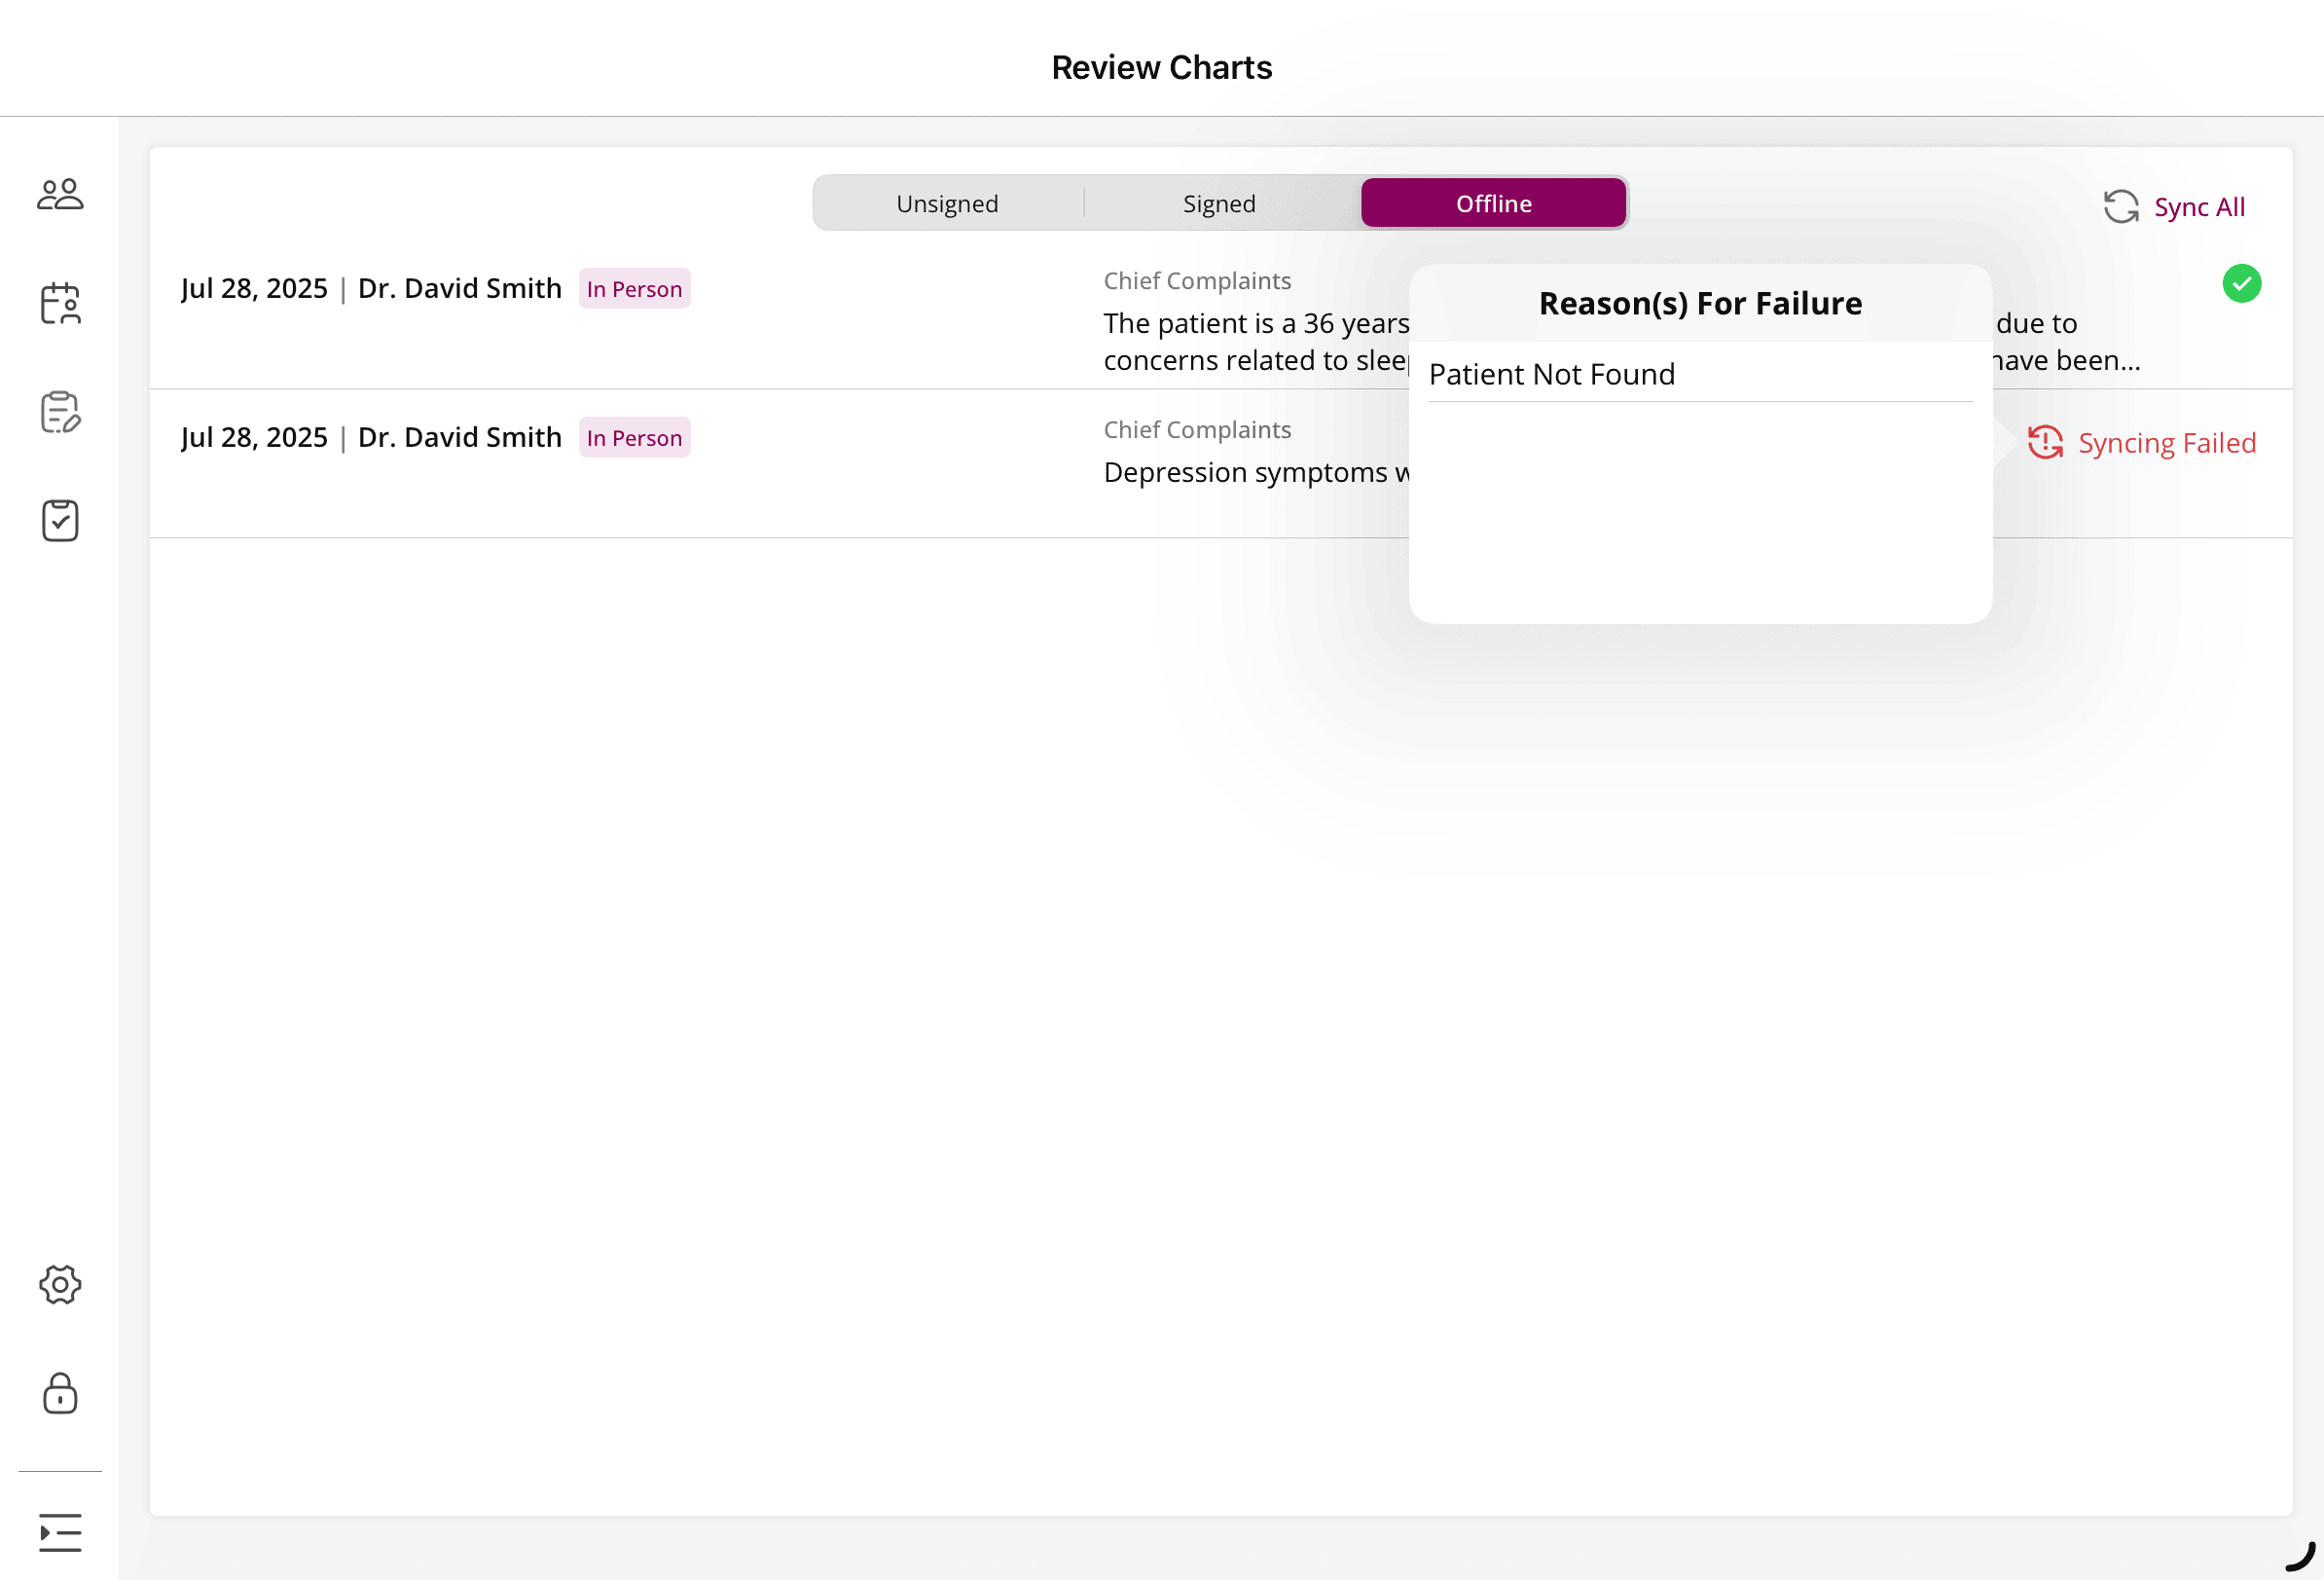Click the In Person badge on the first chart

pos(634,288)
